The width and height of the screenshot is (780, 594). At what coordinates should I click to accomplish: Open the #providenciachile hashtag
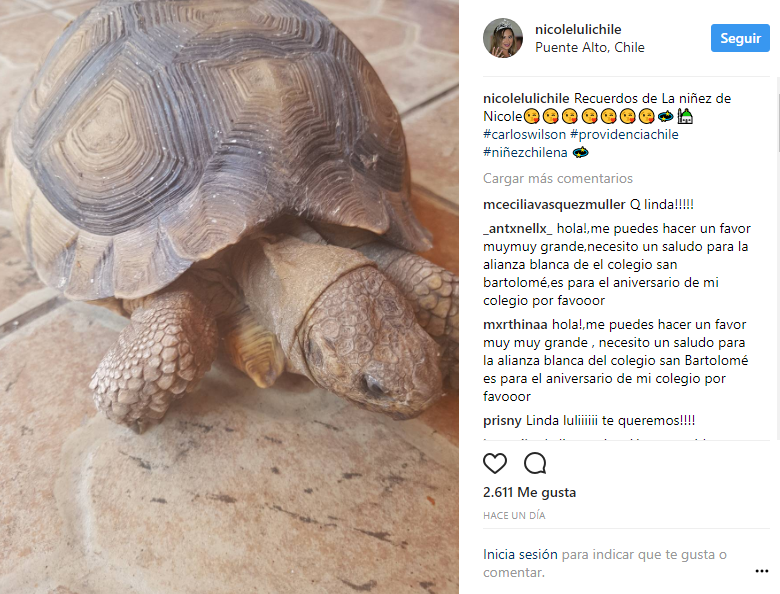tap(624, 134)
